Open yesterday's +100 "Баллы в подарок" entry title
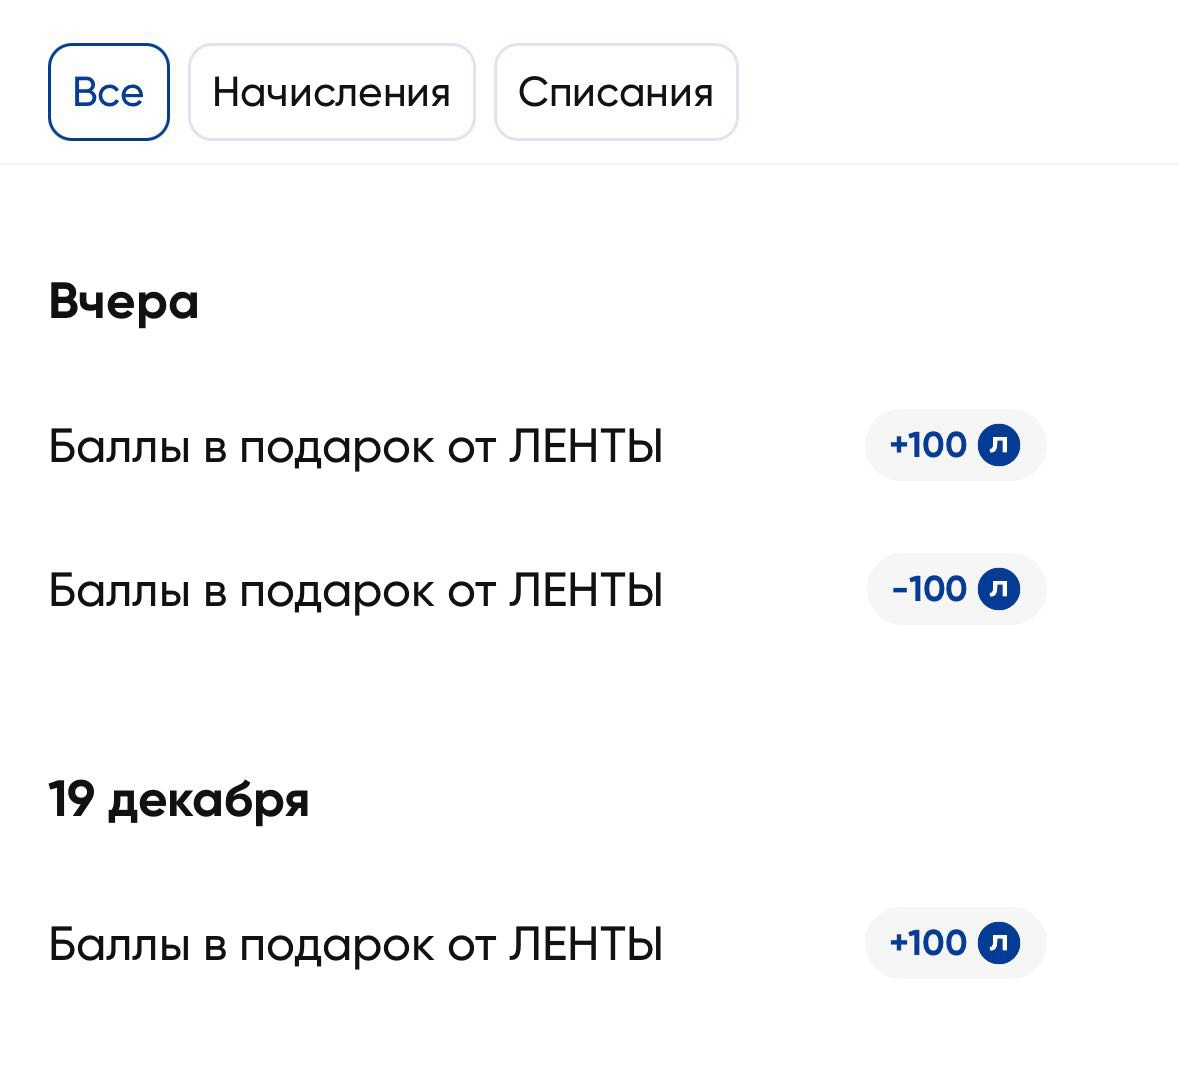This screenshot has width=1179, height=1089. coord(355,447)
